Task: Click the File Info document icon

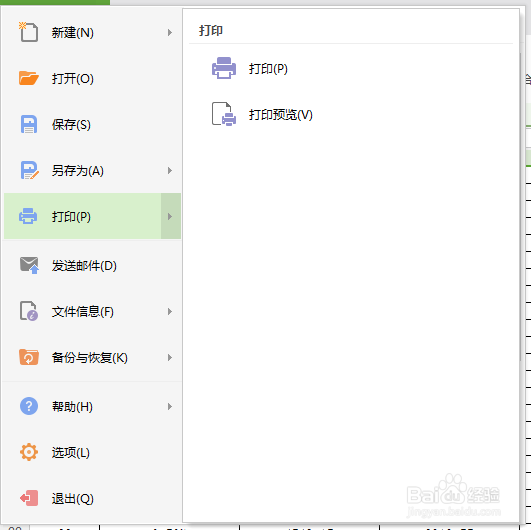Action: click(29, 311)
